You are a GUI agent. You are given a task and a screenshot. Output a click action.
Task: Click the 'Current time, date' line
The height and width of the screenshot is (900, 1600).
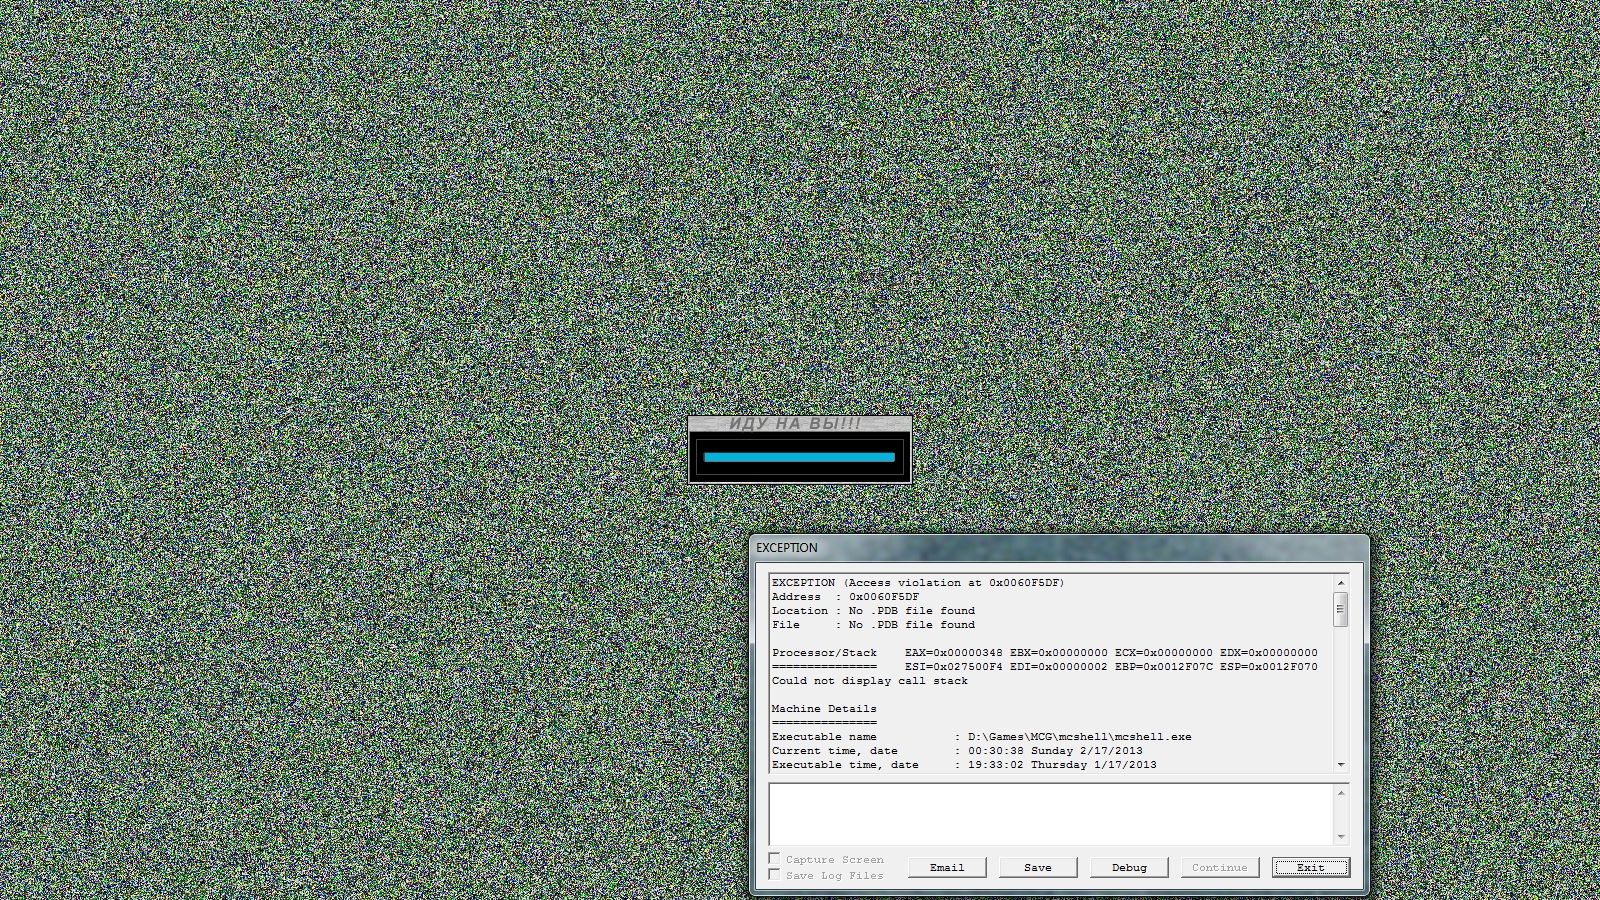click(x=957, y=750)
